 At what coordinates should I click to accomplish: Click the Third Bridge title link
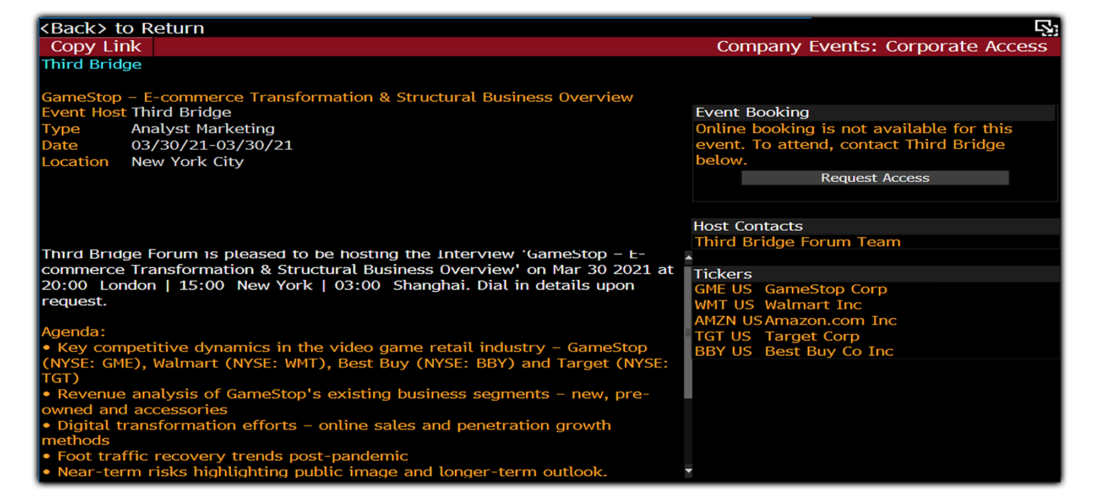tap(91, 65)
